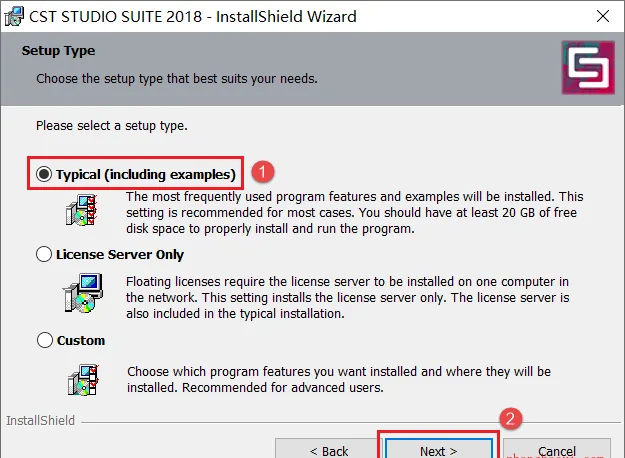Click the License Server Only computer icon
The height and width of the screenshot is (458, 625).
[x=83, y=293]
